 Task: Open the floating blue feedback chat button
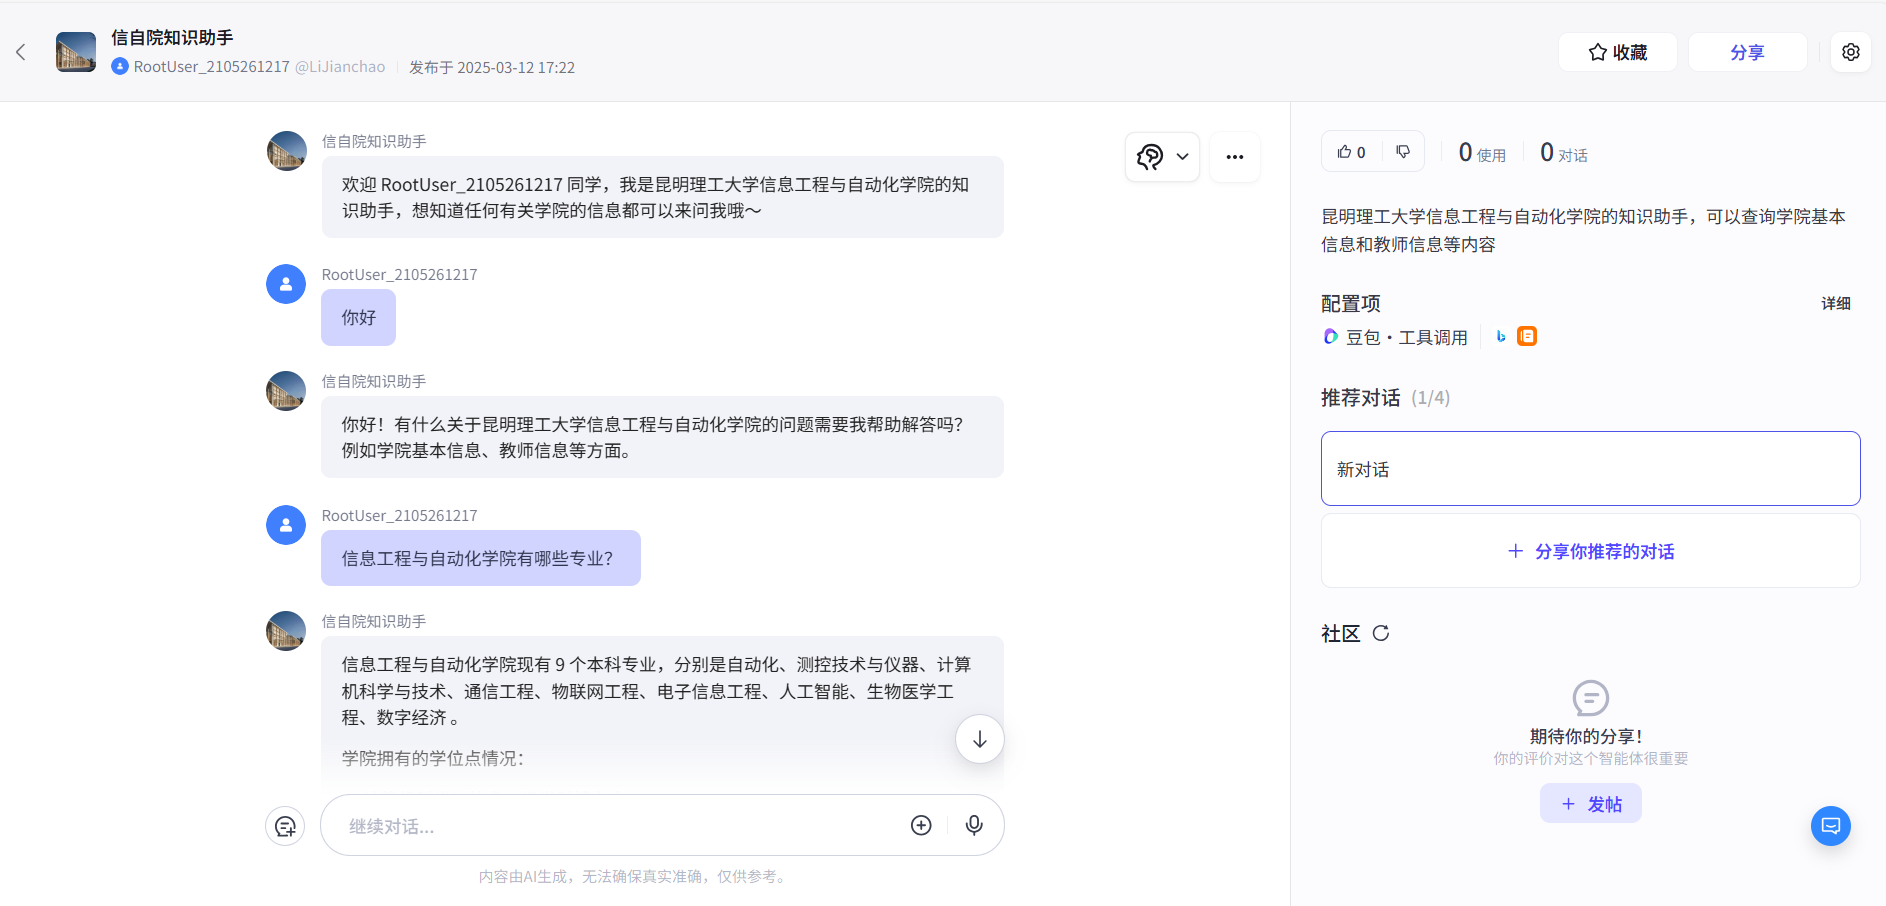coord(1830,826)
